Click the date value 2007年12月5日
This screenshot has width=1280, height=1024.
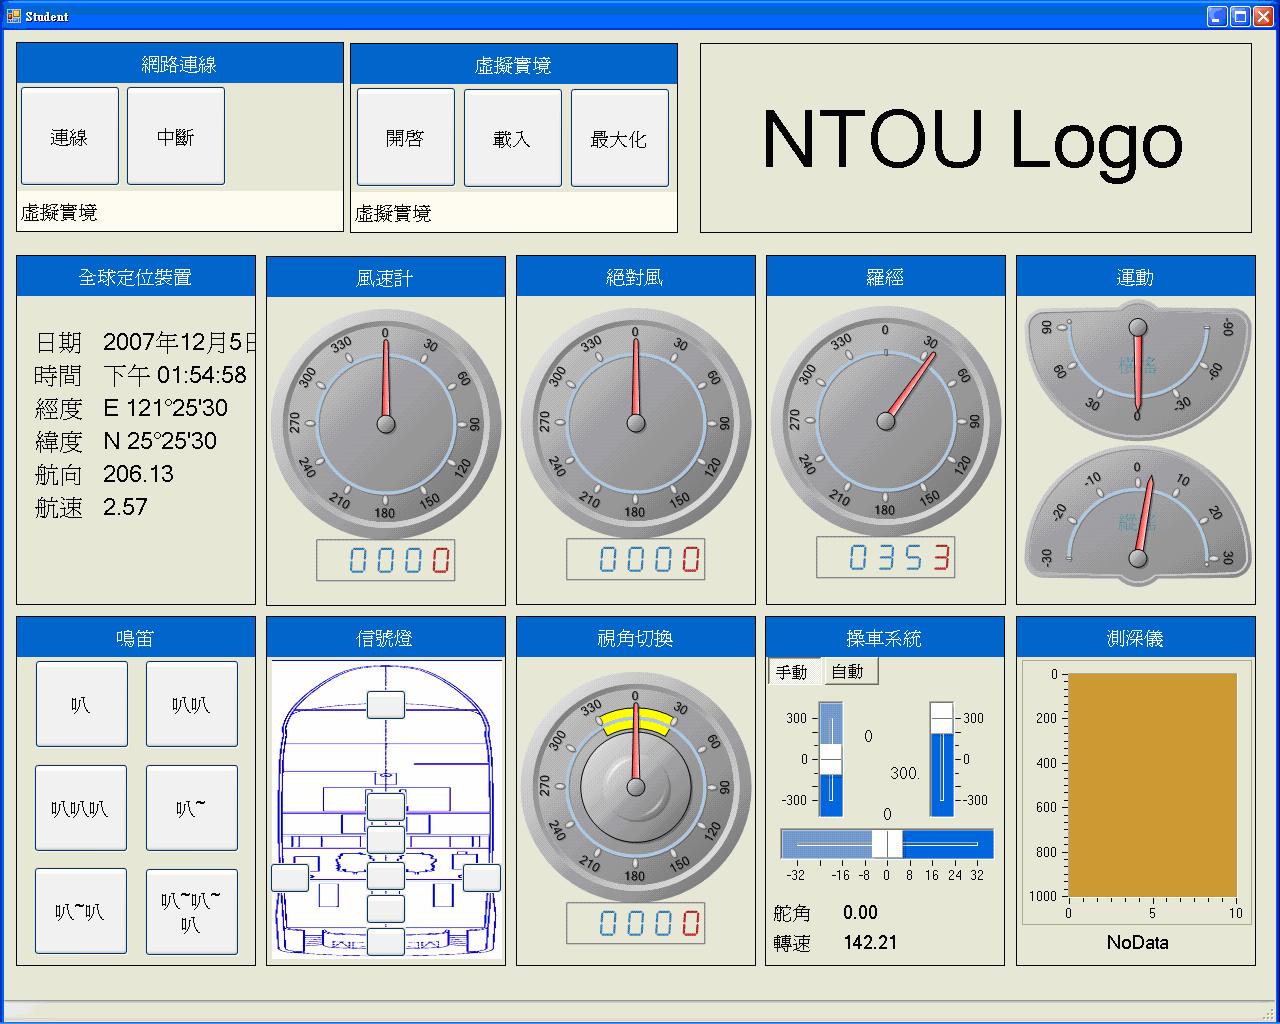point(179,342)
